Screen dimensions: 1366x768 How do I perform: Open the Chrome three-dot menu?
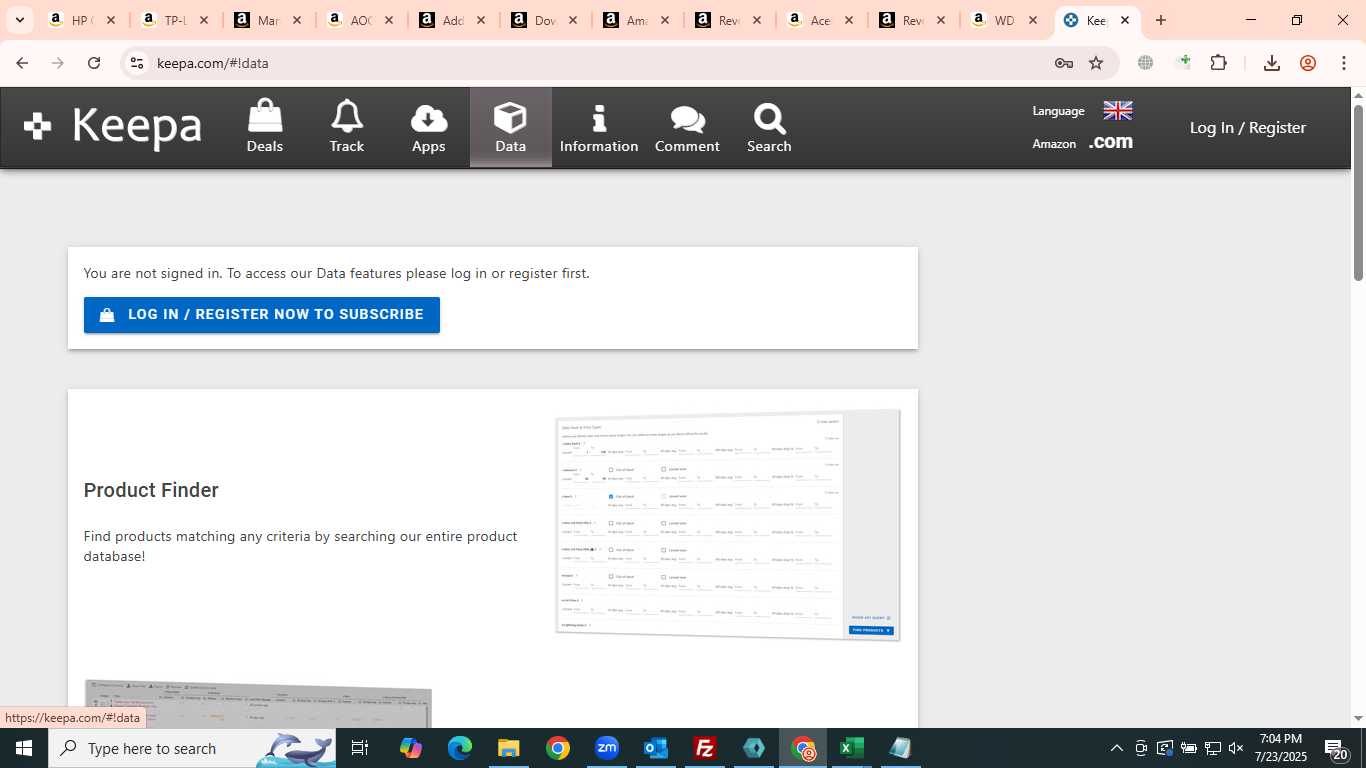coord(1344,63)
